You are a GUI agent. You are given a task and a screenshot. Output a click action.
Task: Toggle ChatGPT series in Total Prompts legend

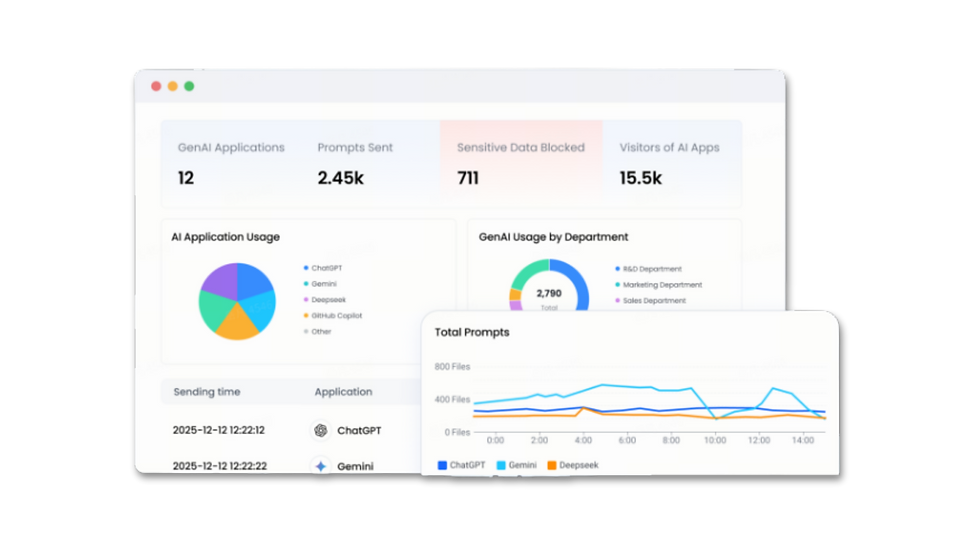[461, 465]
